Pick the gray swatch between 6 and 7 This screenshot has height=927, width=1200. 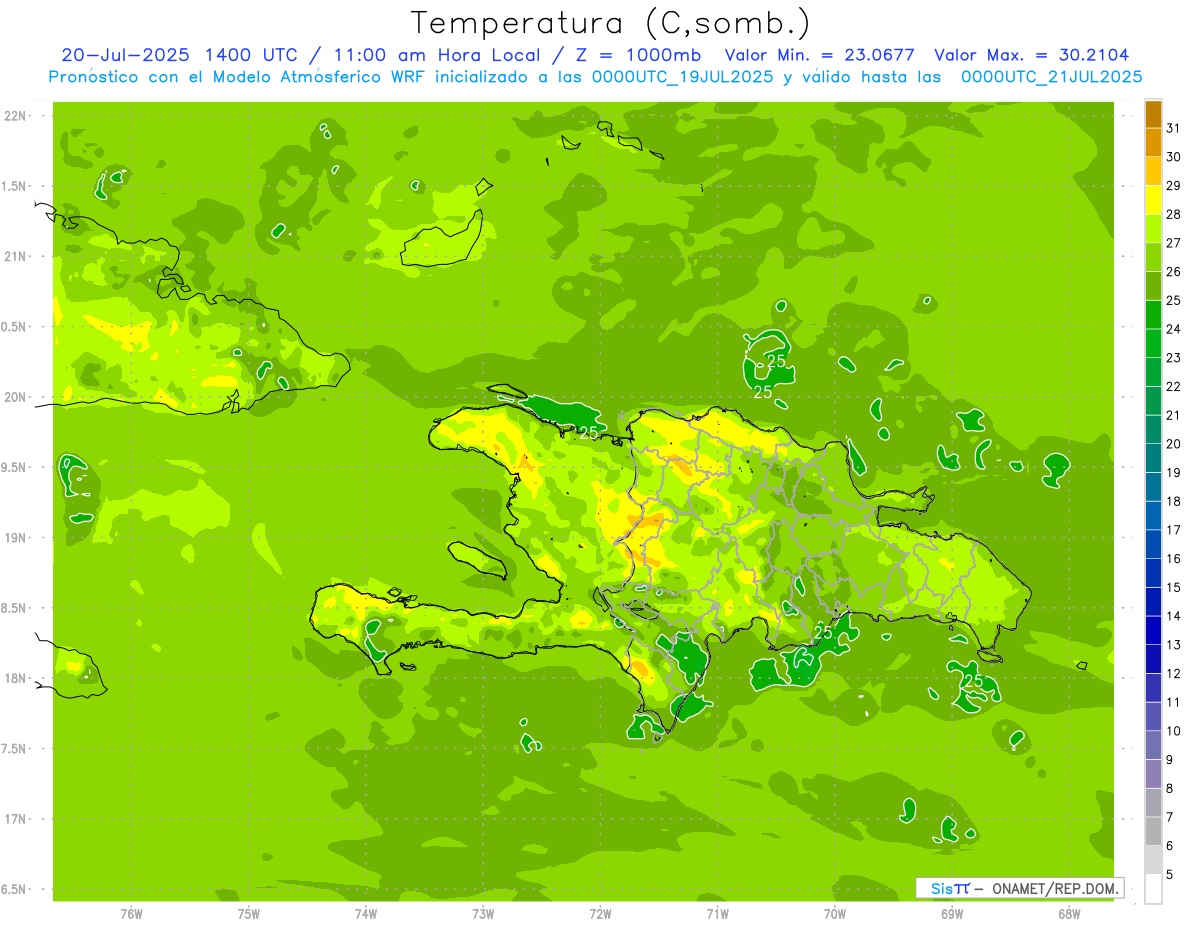click(1153, 831)
